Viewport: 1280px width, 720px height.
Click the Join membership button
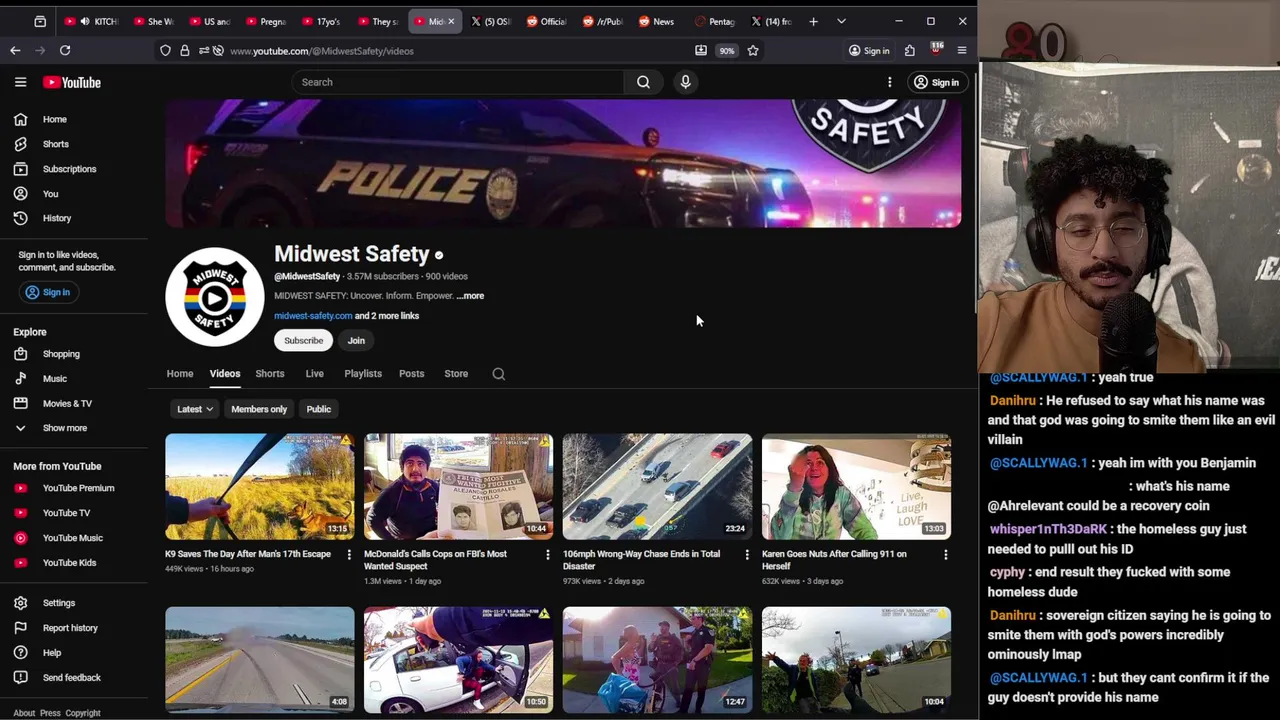(x=356, y=341)
